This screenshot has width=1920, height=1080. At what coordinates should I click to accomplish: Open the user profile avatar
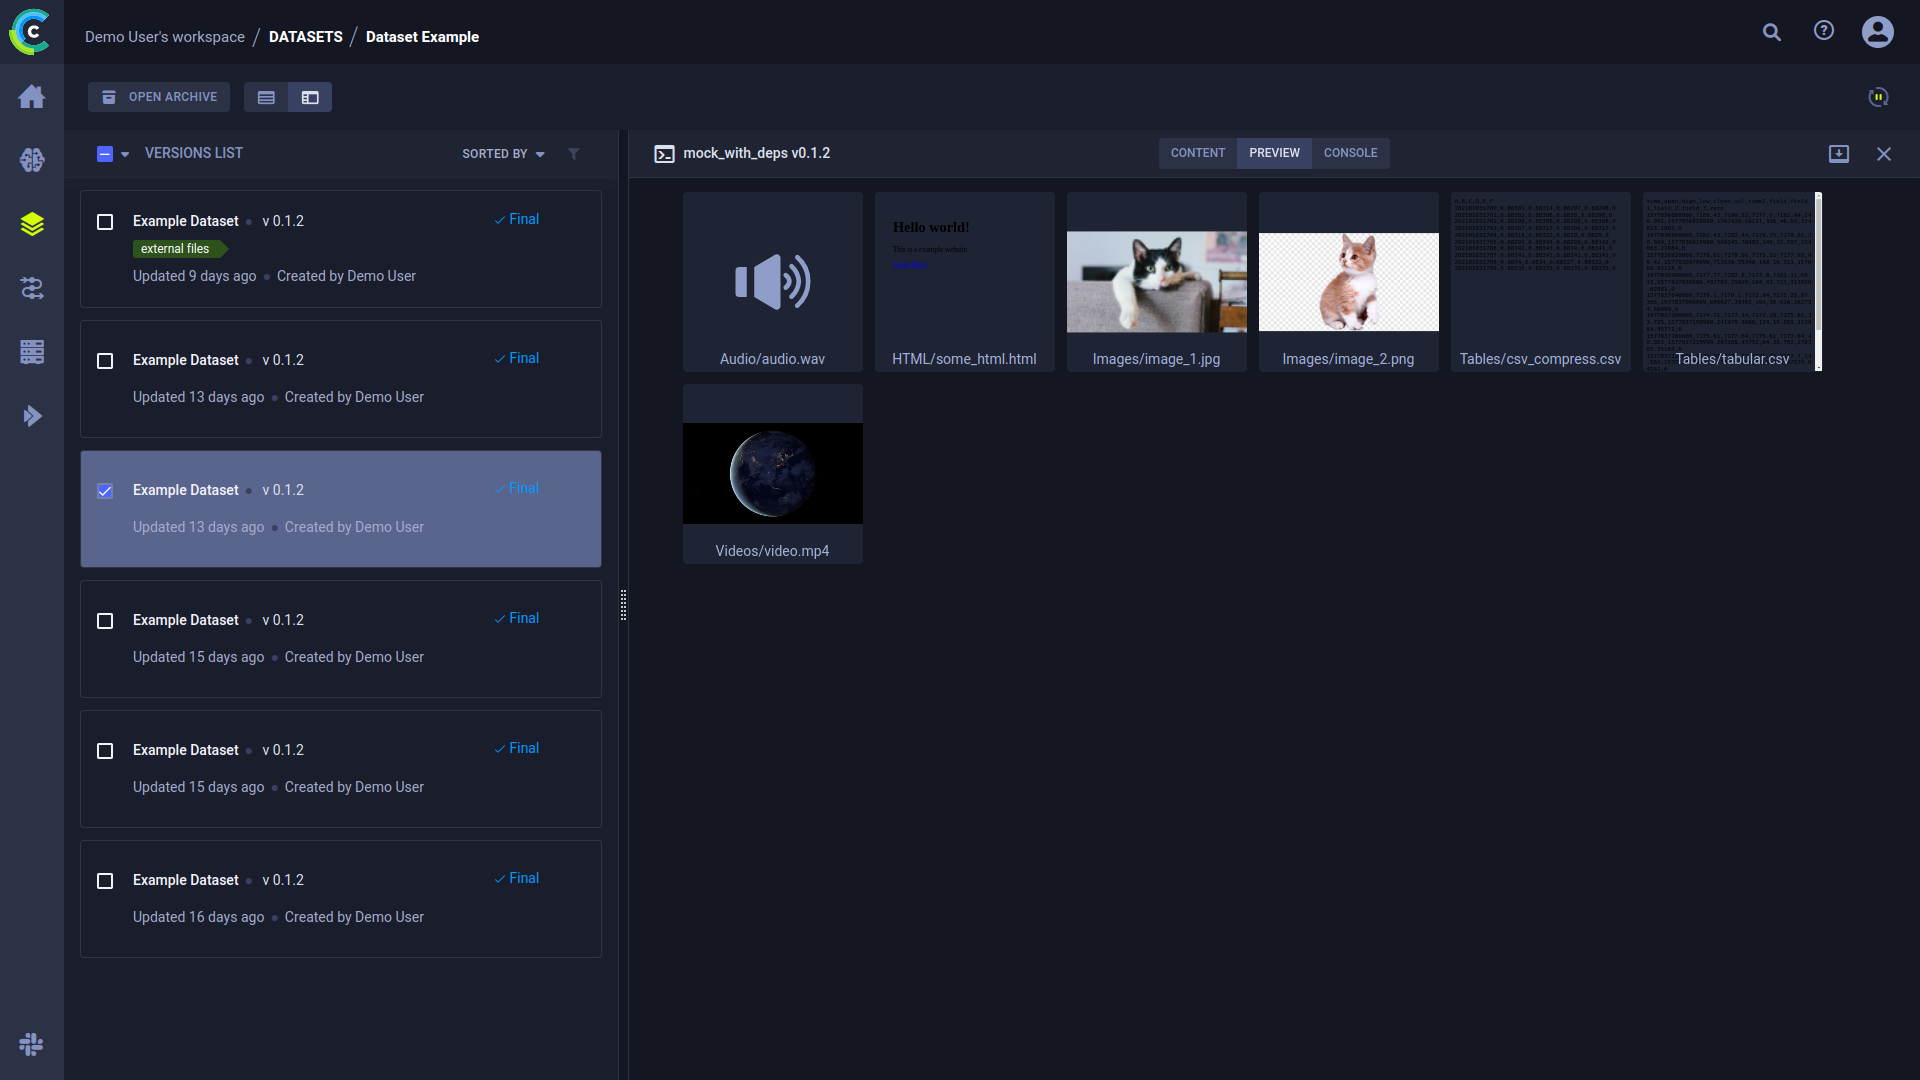[1877, 32]
